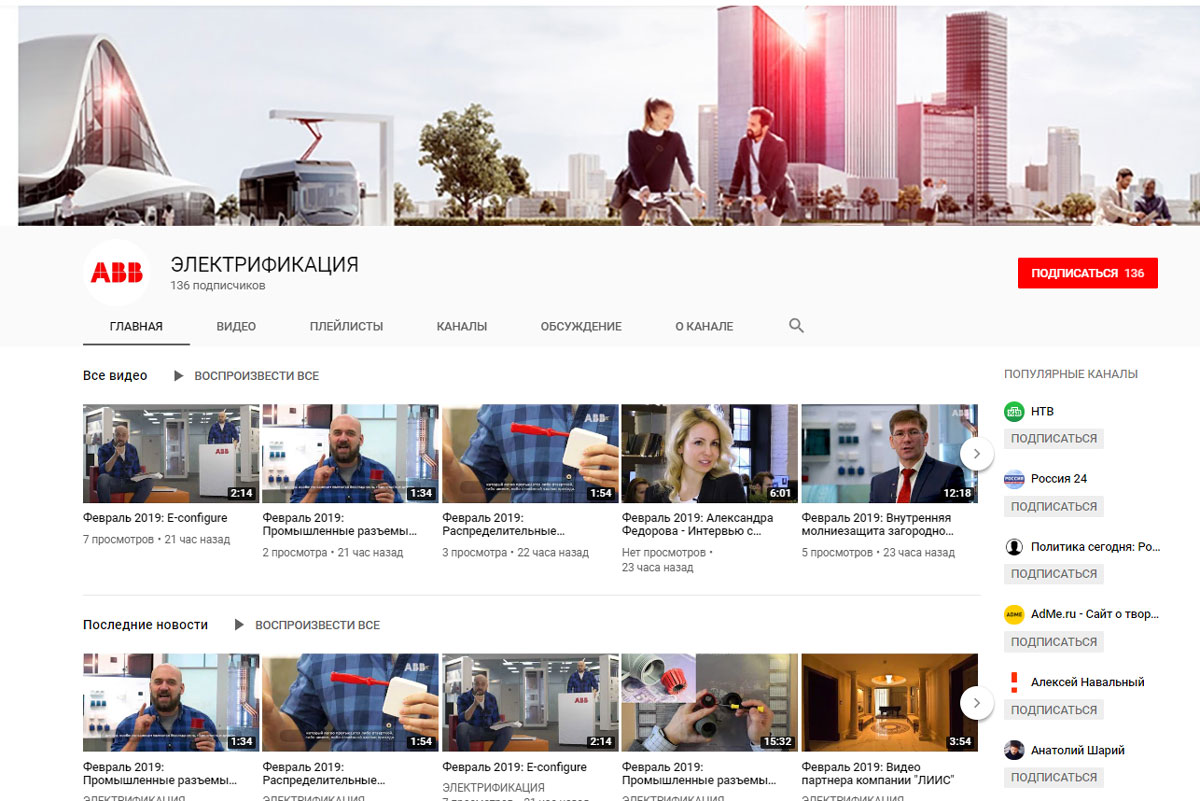Click the Анатолий Шарий channel avatar icon
Screen dimensions: 1200x801
(x=1014, y=750)
